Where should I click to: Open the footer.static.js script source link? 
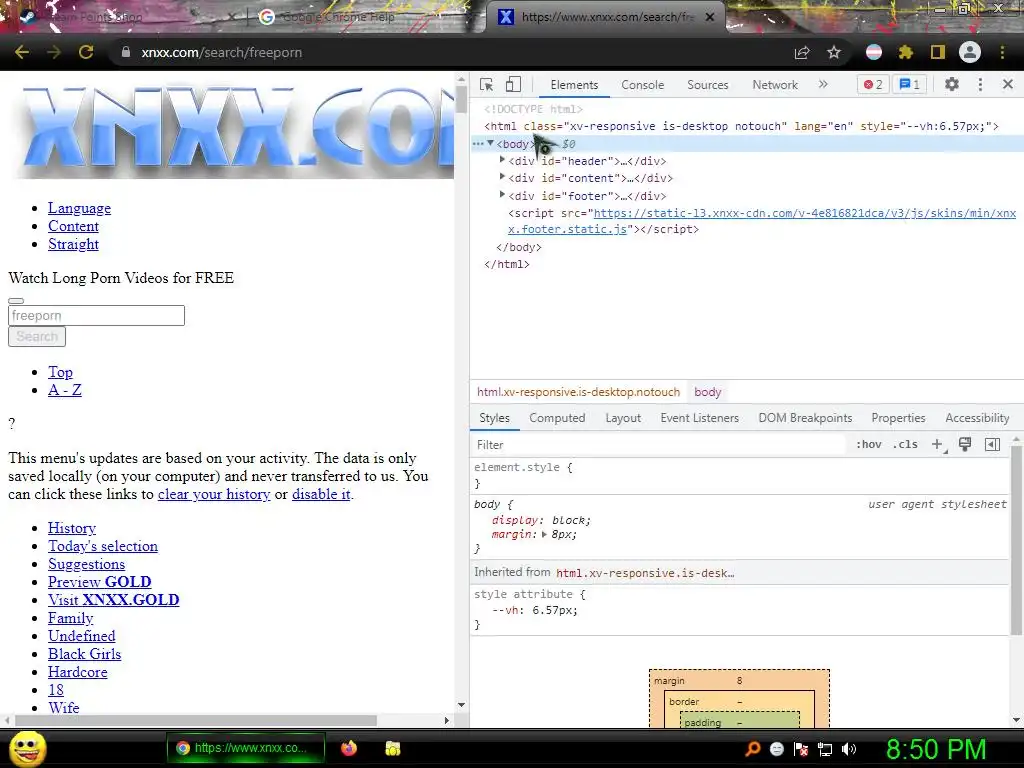tap(761, 221)
